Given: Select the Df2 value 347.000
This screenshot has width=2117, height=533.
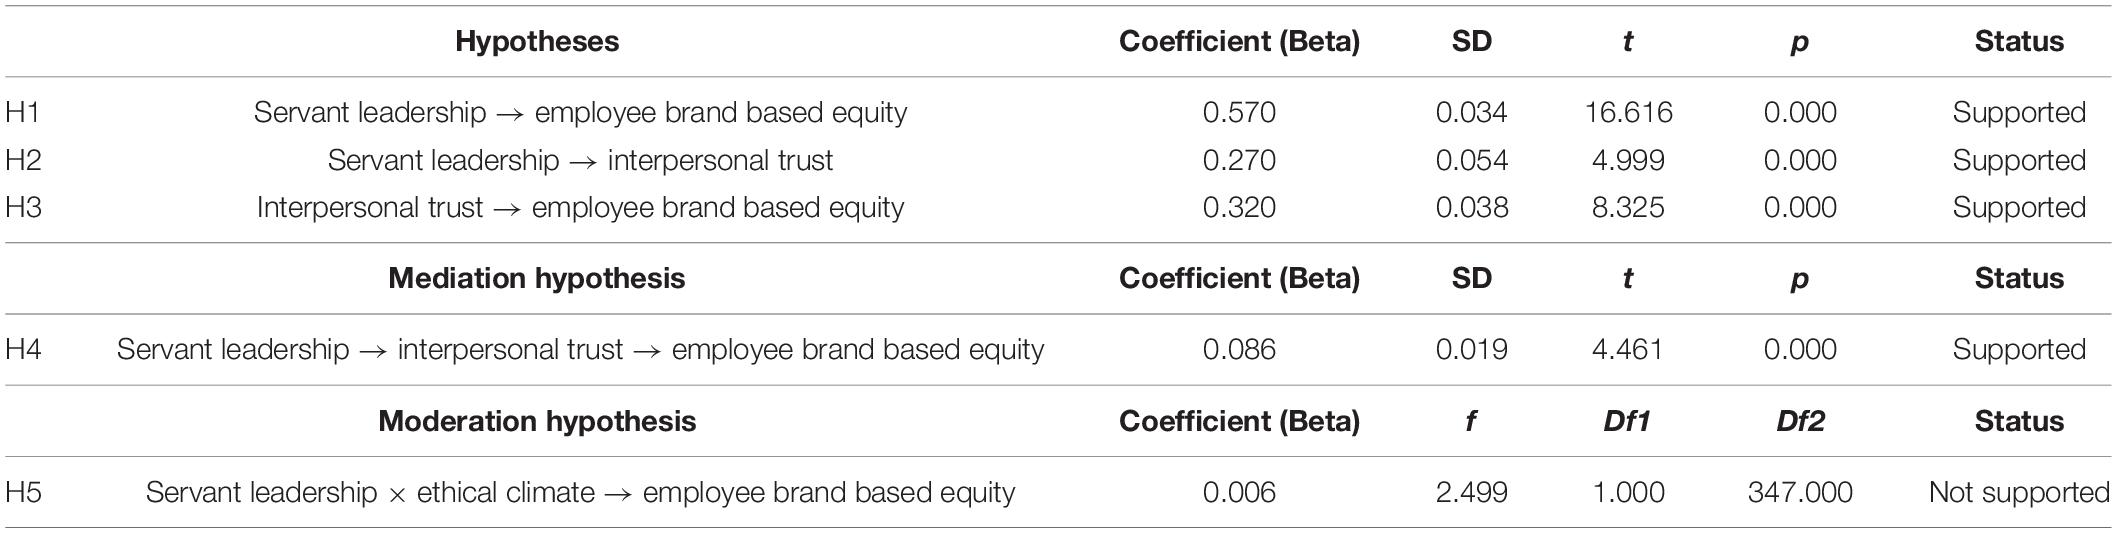Looking at the screenshot, I should coord(1800,492).
